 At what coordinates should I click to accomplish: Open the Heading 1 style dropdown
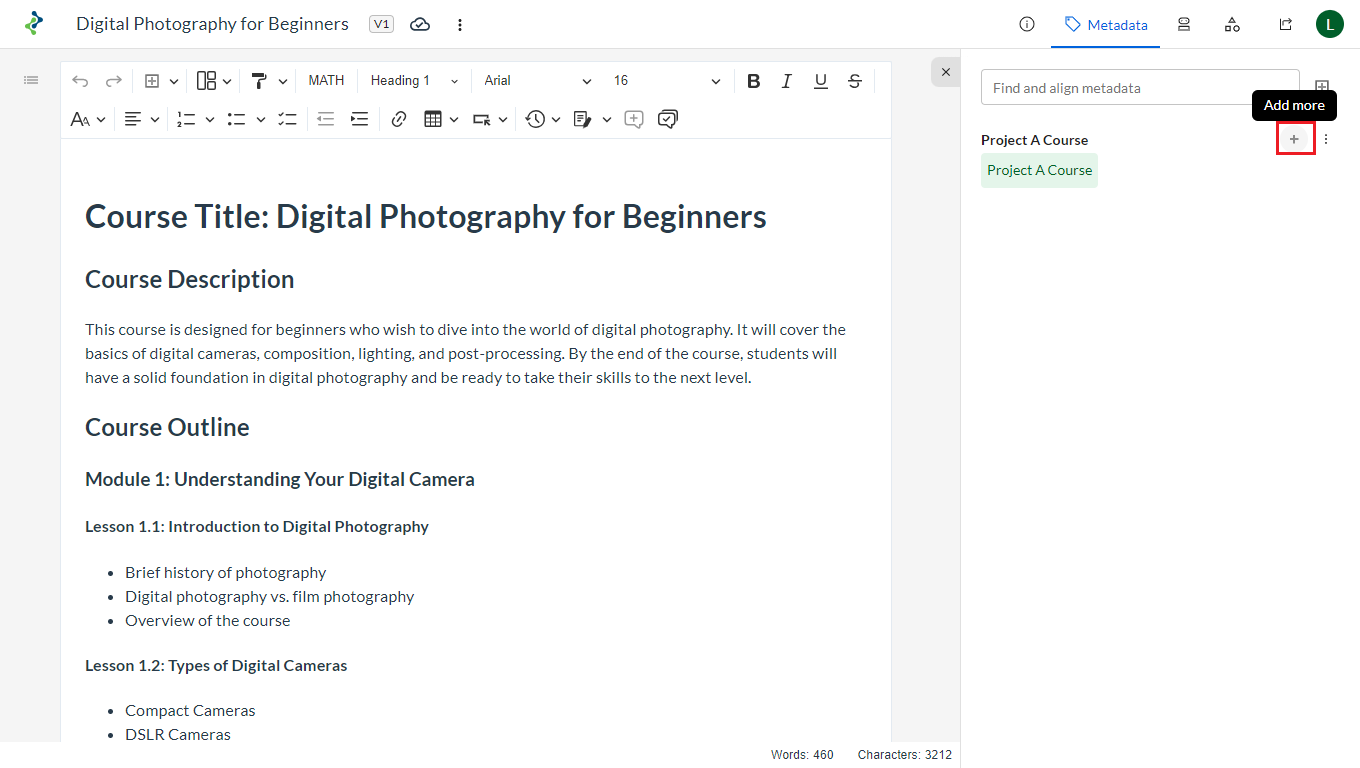pyautogui.click(x=414, y=81)
